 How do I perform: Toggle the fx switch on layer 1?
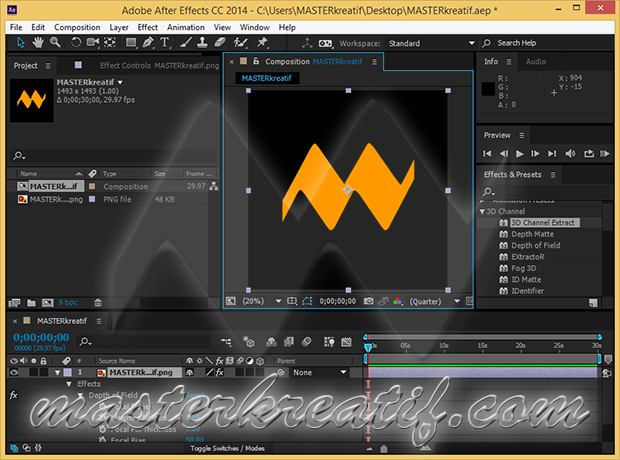coord(220,373)
